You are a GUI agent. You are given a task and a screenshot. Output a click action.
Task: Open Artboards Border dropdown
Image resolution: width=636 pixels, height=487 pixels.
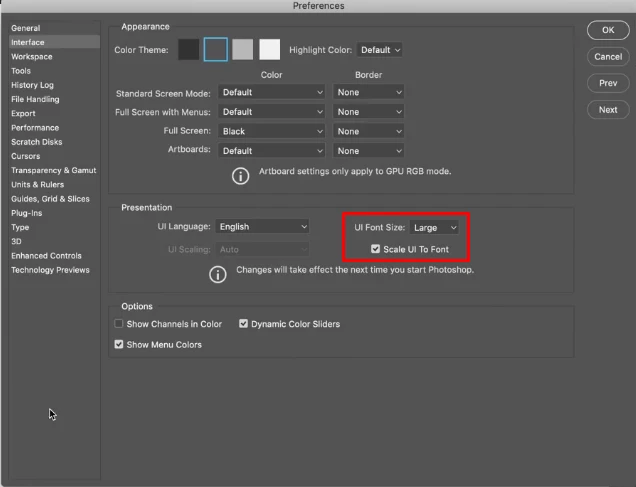tap(368, 151)
